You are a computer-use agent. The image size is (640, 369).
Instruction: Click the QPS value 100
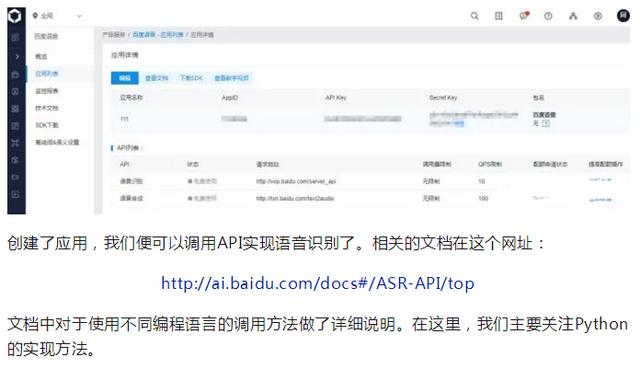tap(483, 198)
